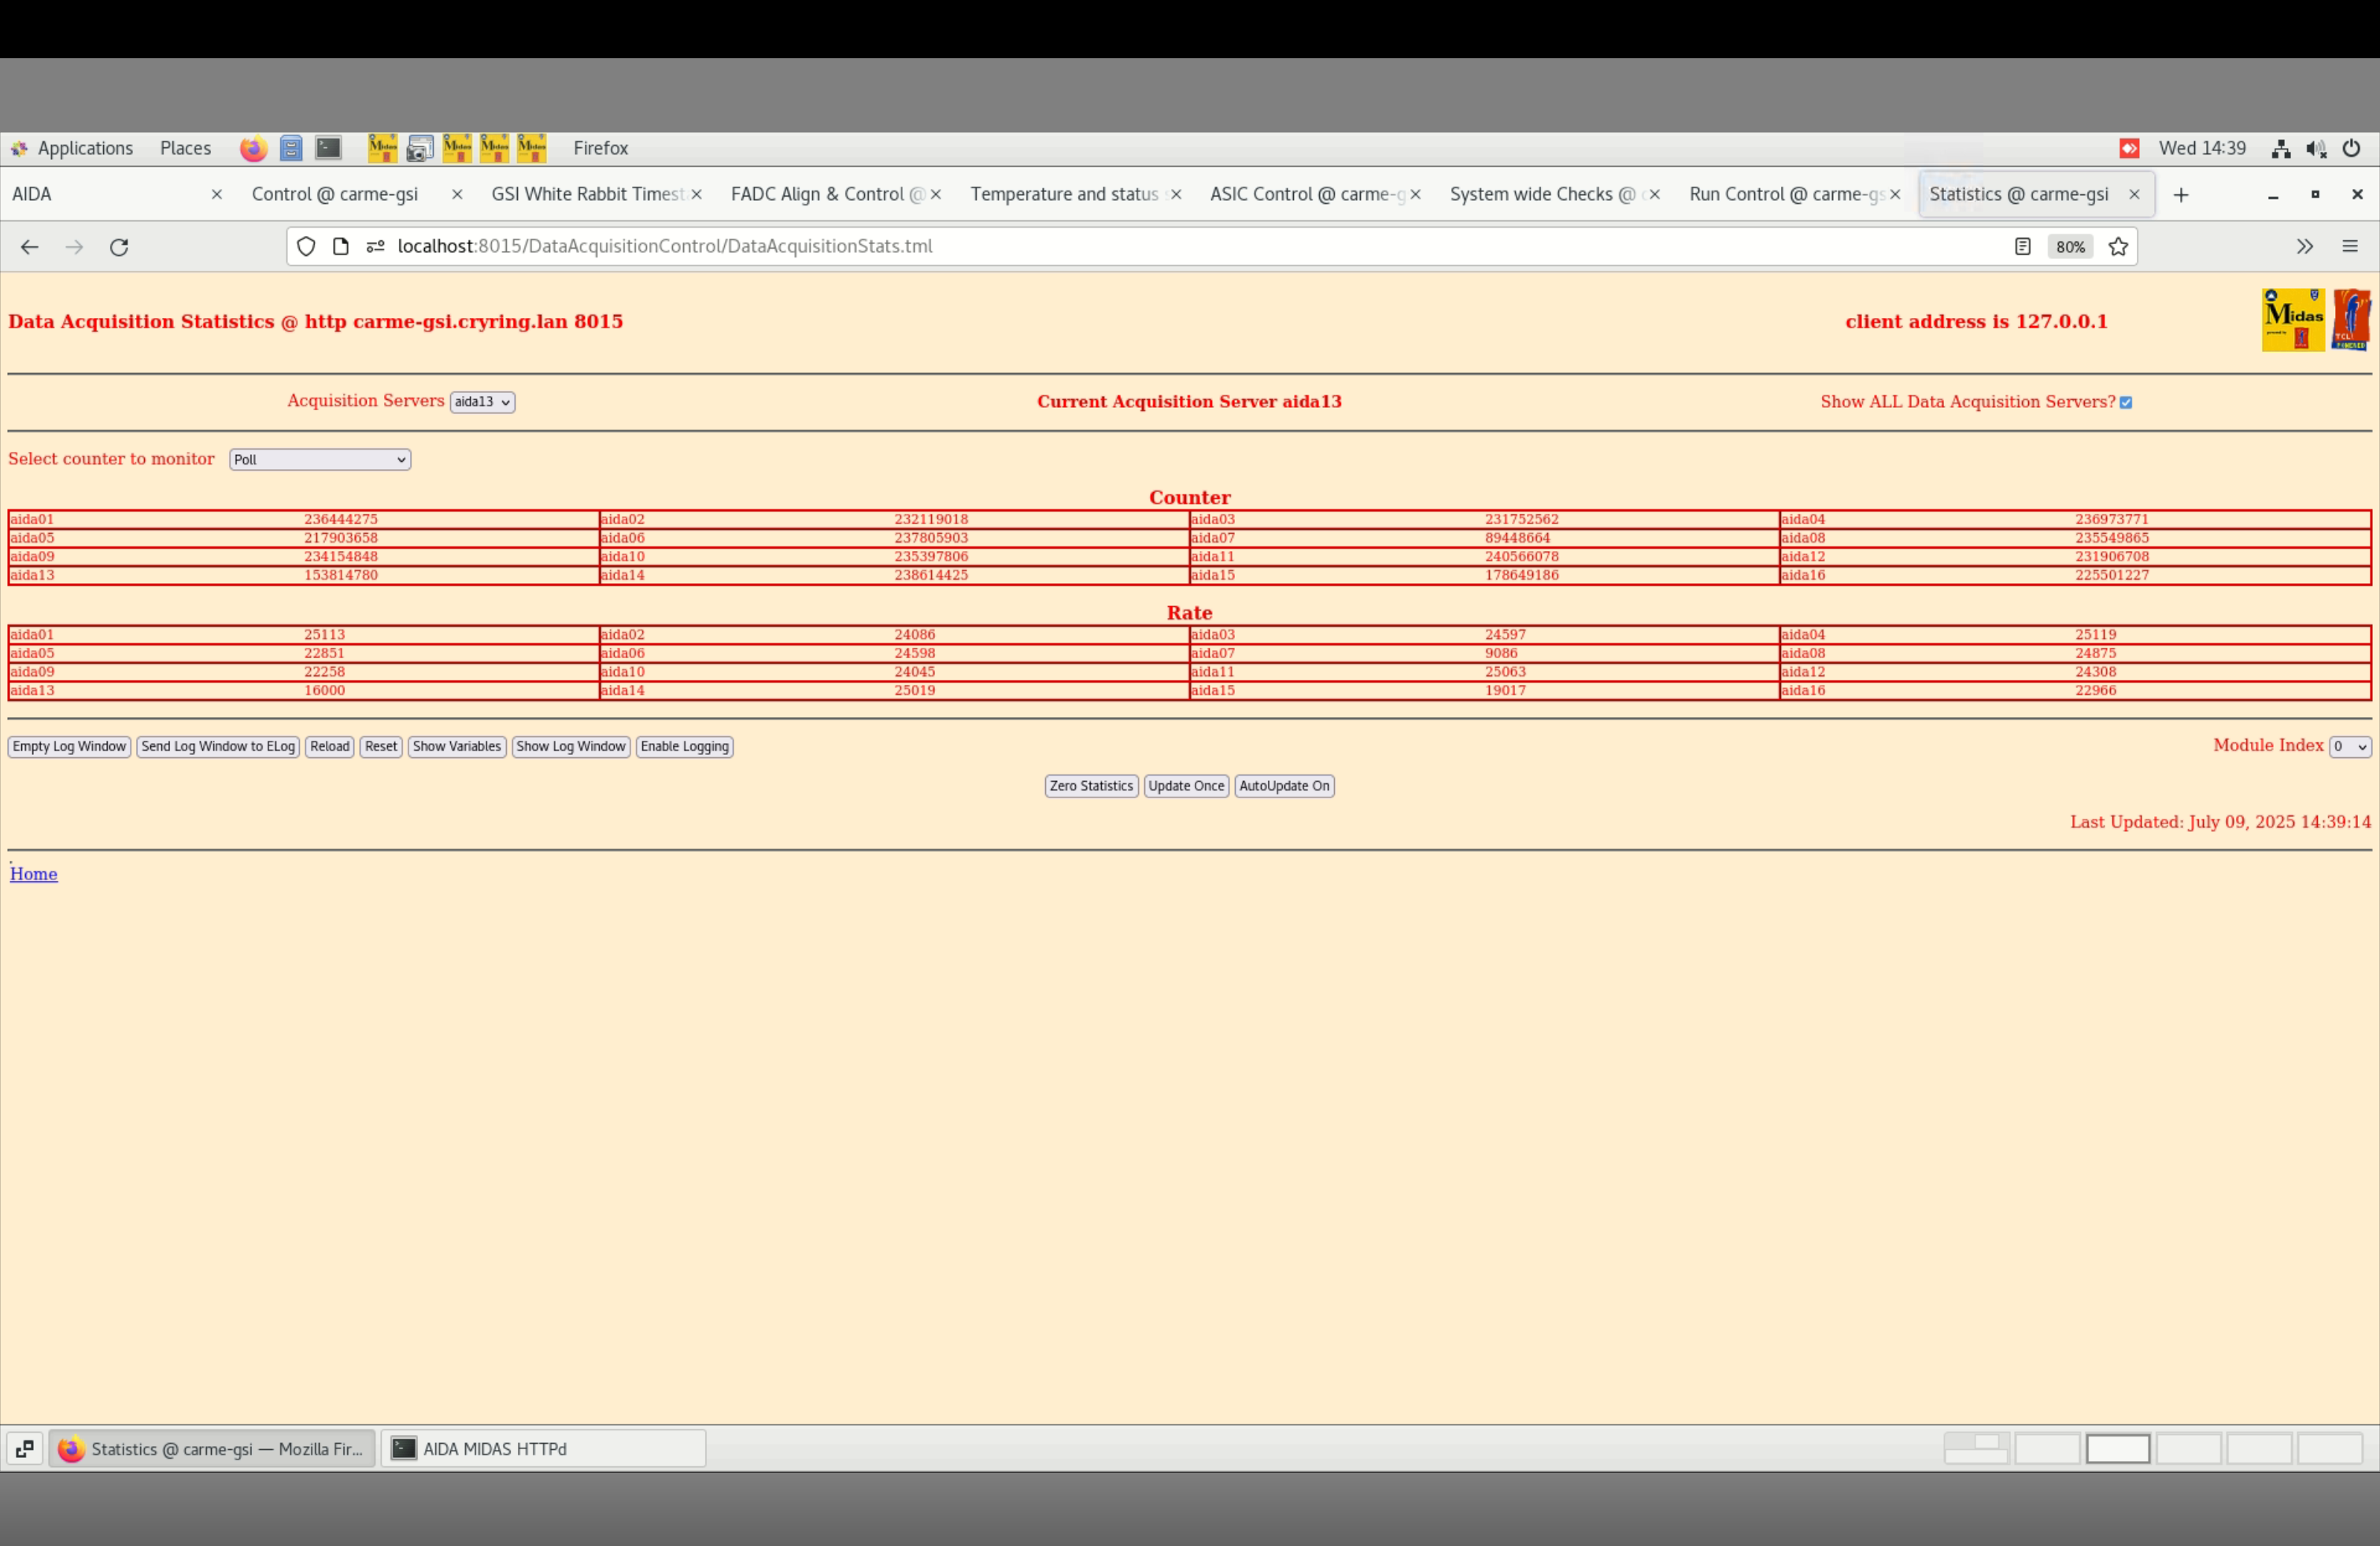Click the back navigation arrow
This screenshot has width=2380, height=1546.
pyautogui.click(x=29, y=247)
